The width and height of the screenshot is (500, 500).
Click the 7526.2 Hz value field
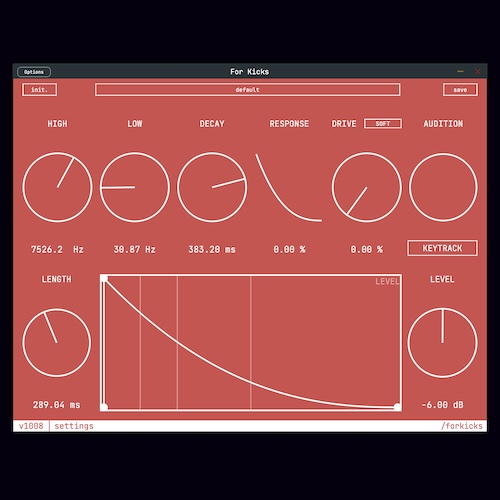tap(57, 249)
